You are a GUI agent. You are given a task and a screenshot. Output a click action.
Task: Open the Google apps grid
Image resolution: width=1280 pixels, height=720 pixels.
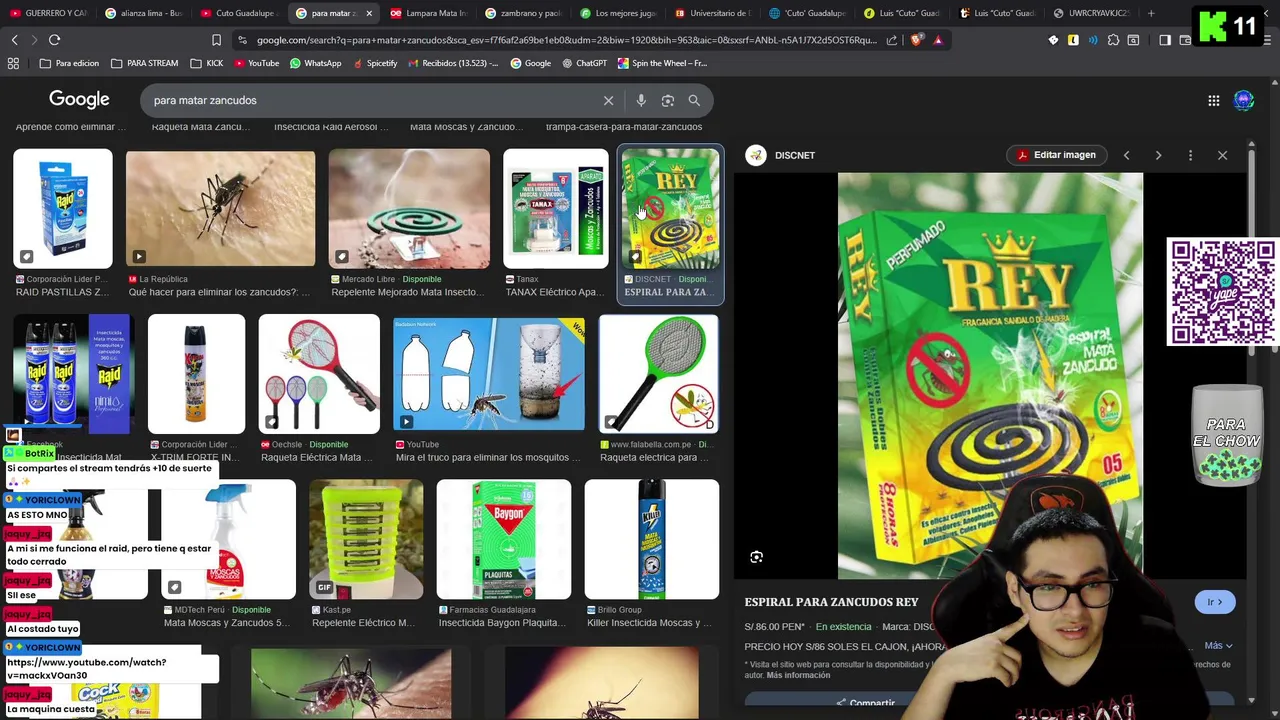(x=1213, y=100)
